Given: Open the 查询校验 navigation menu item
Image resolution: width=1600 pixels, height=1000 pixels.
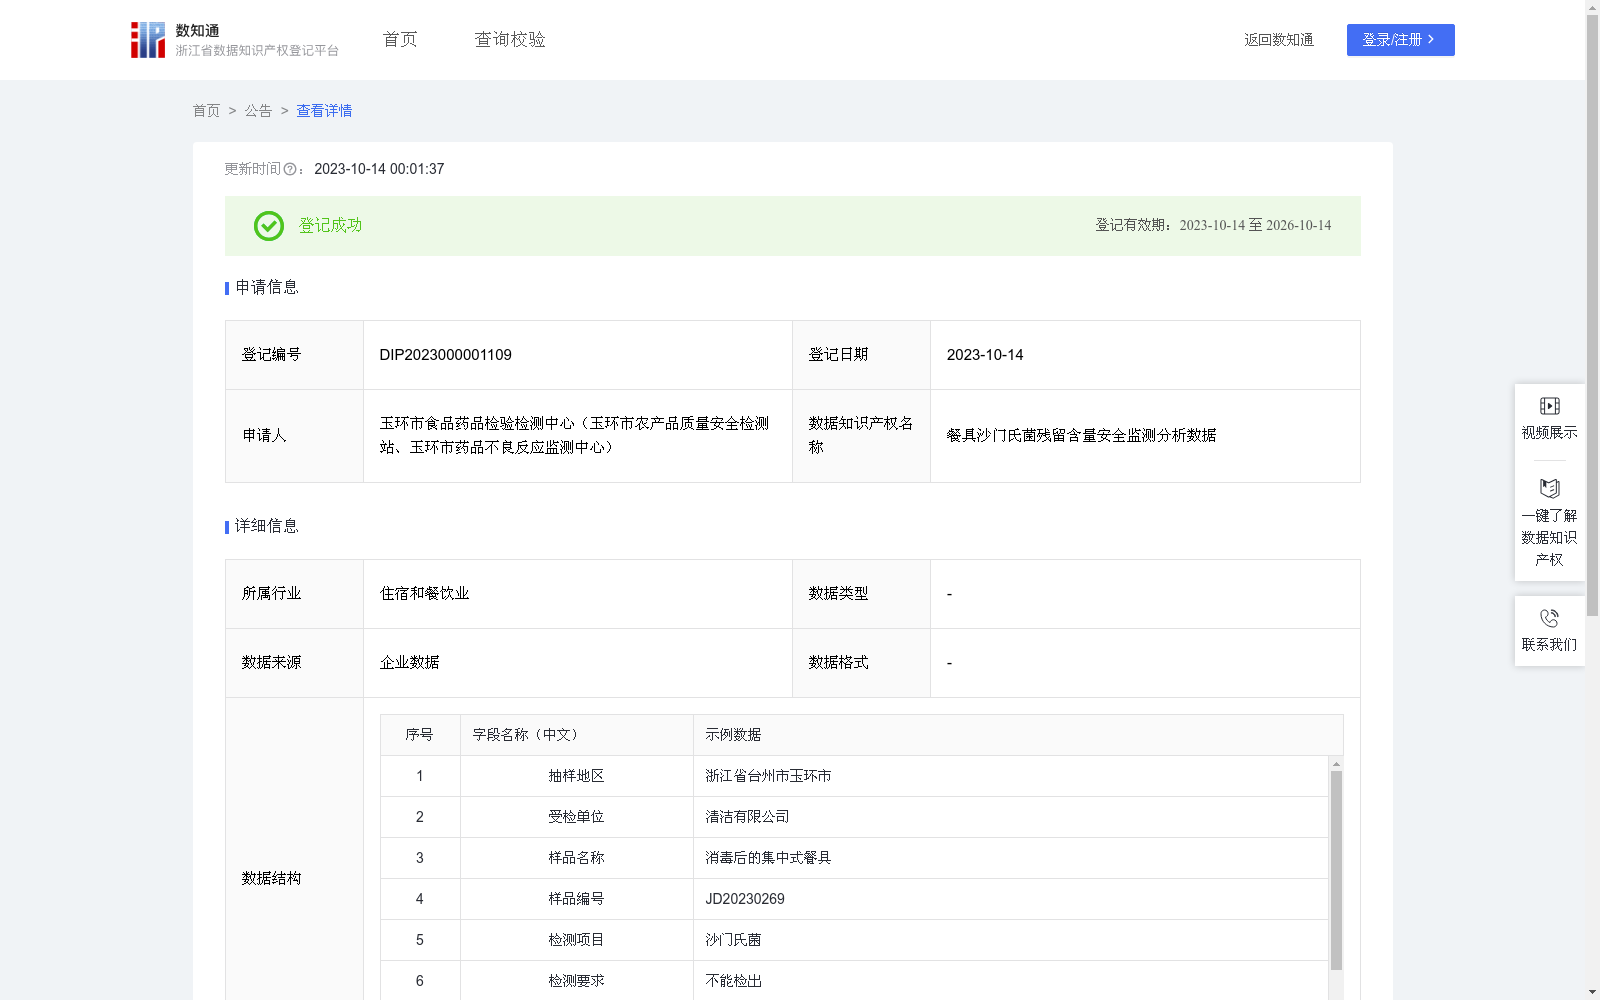Looking at the screenshot, I should pyautogui.click(x=510, y=40).
